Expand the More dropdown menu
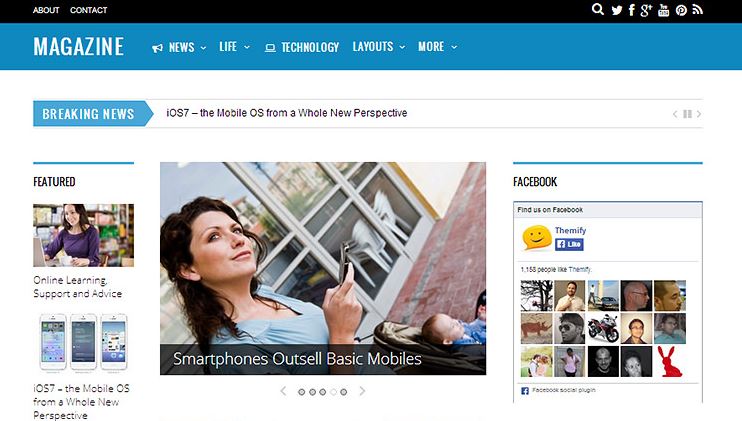The image size is (742, 421). pyautogui.click(x=437, y=47)
